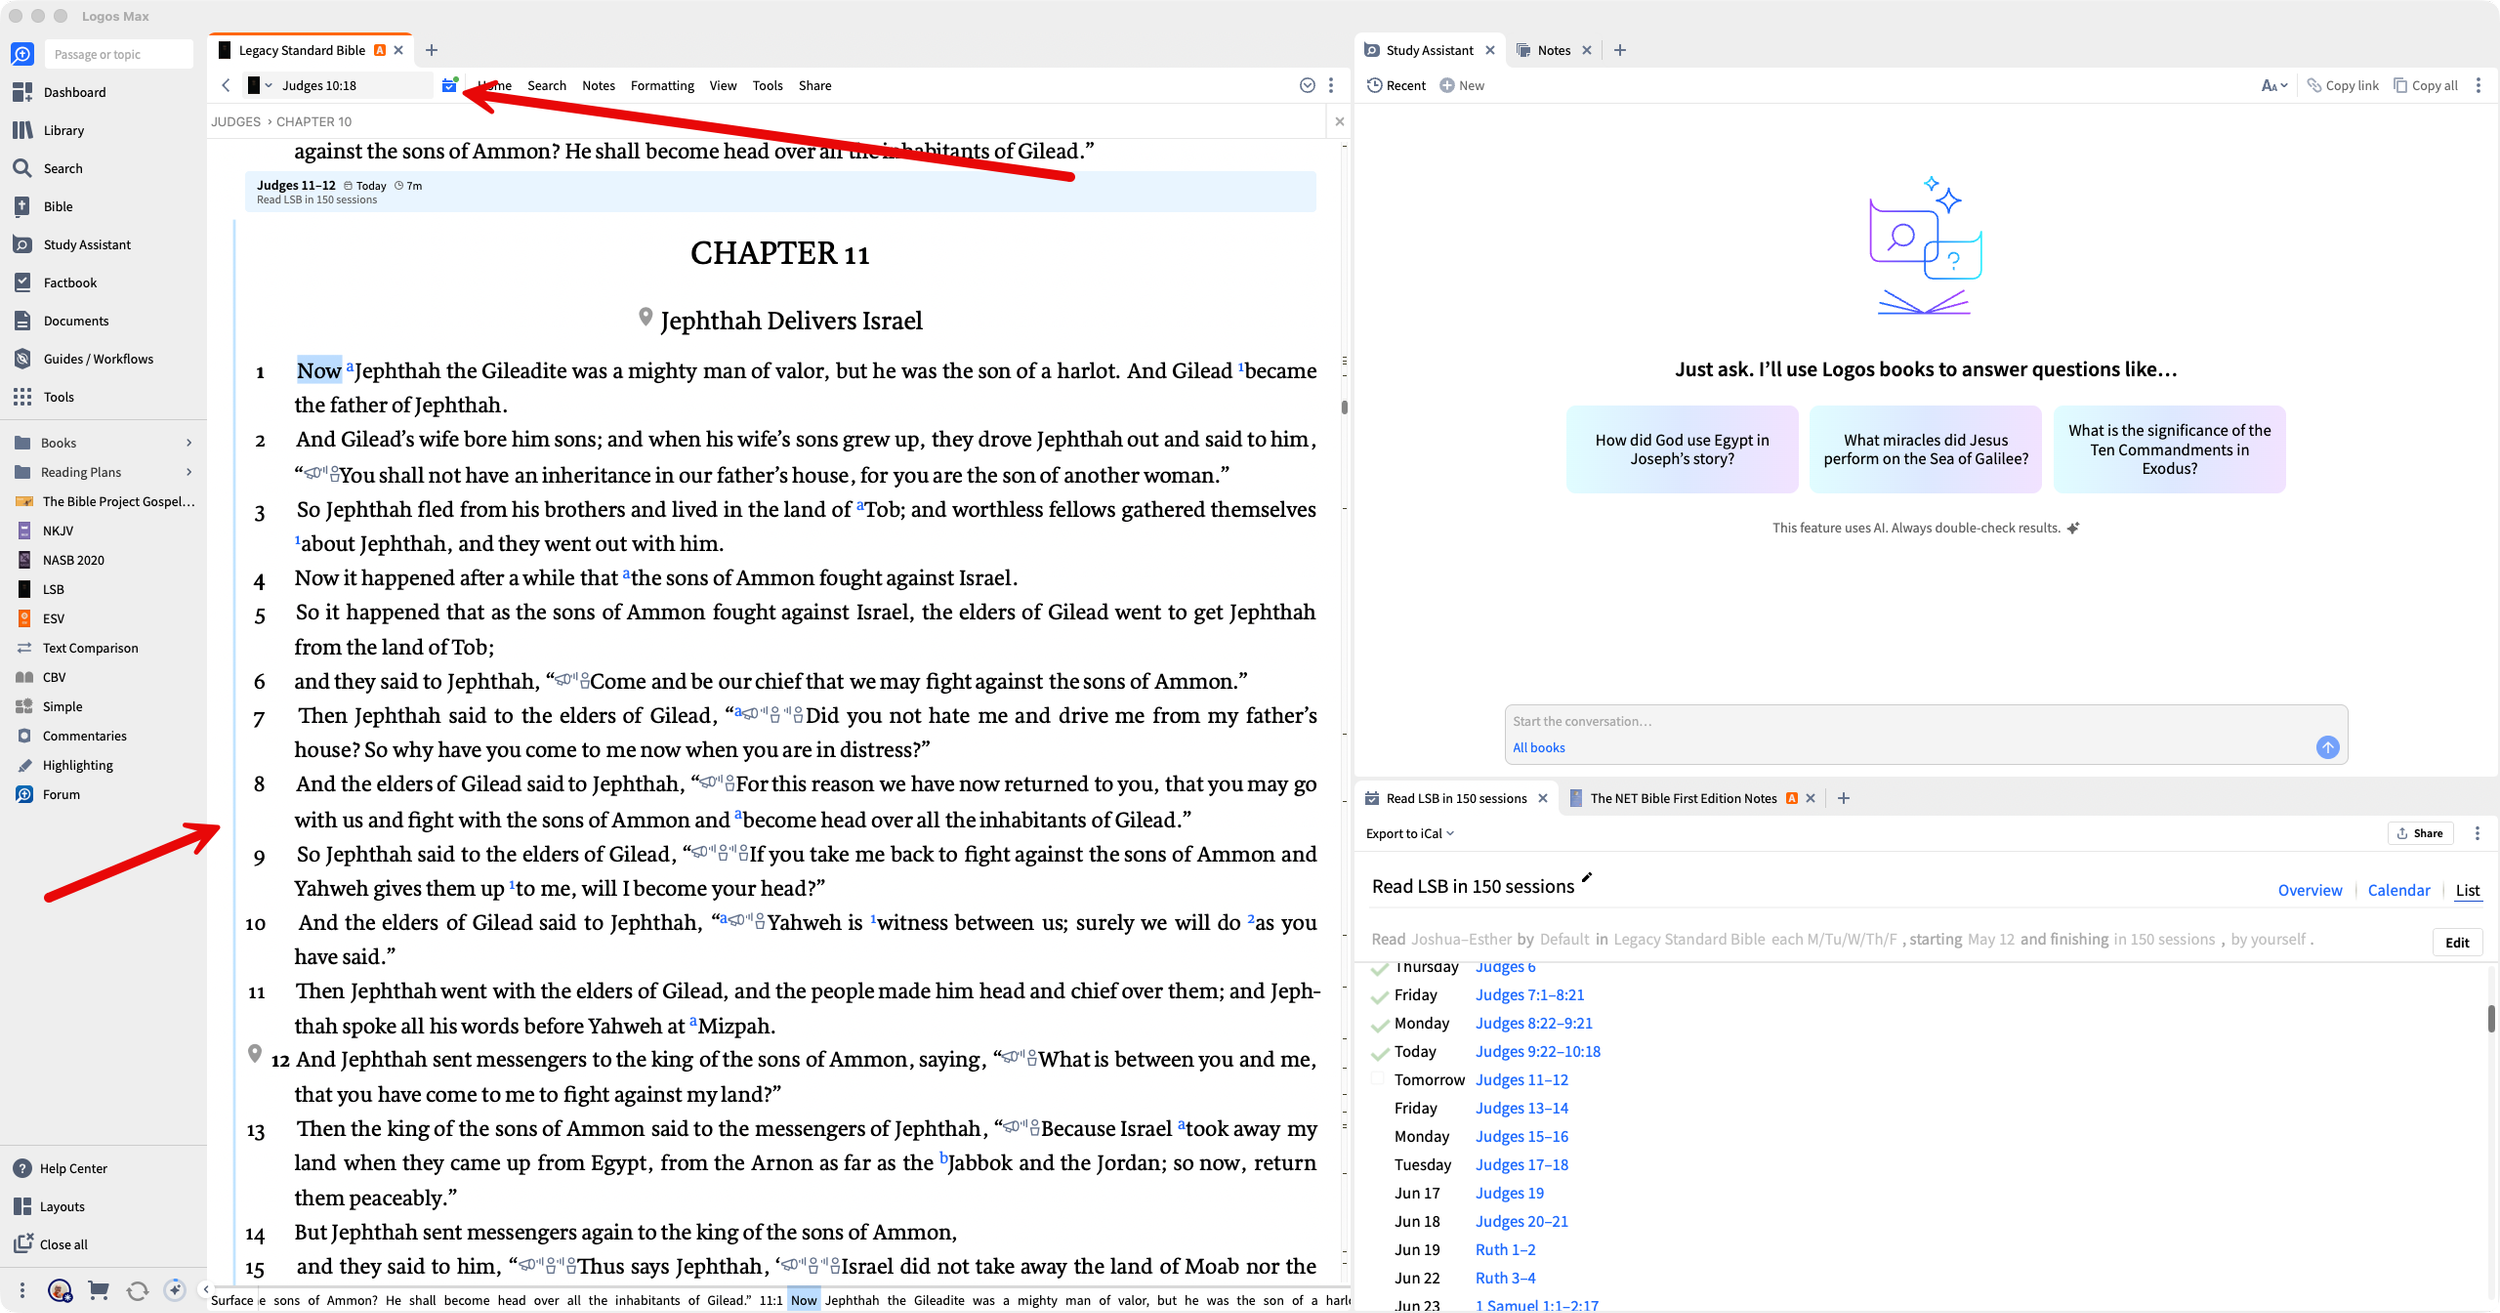This screenshot has width=2500, height=1313.
Task: Toggle Monday's Judges 8:22–9:21 checkmark
Action: tap(1380, 1024)
